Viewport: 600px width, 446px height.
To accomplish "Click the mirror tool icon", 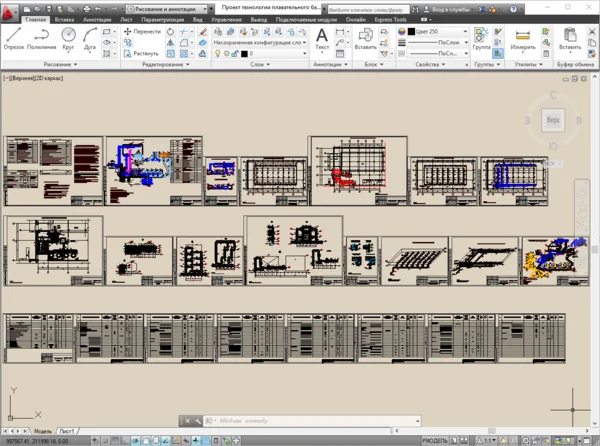I will tap(171, 42).
